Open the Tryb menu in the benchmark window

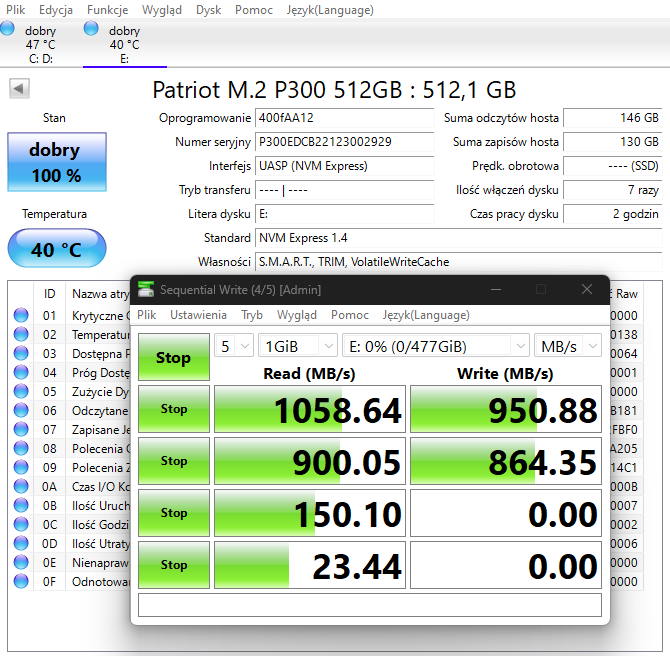coord(252,314)
